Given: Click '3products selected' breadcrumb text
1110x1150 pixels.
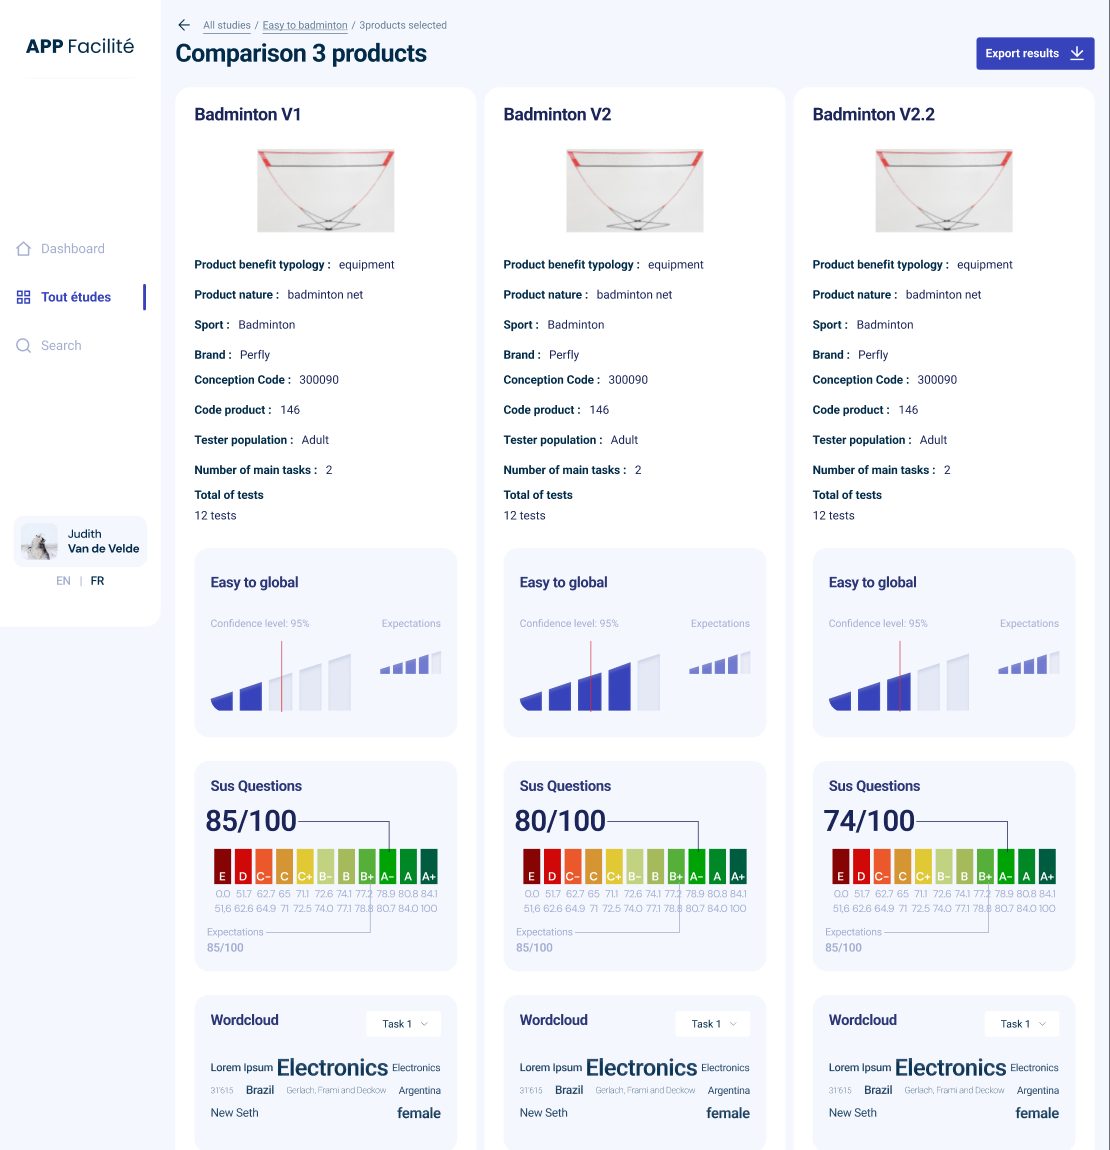Looking at the screenshot, I should coord(403,25).
